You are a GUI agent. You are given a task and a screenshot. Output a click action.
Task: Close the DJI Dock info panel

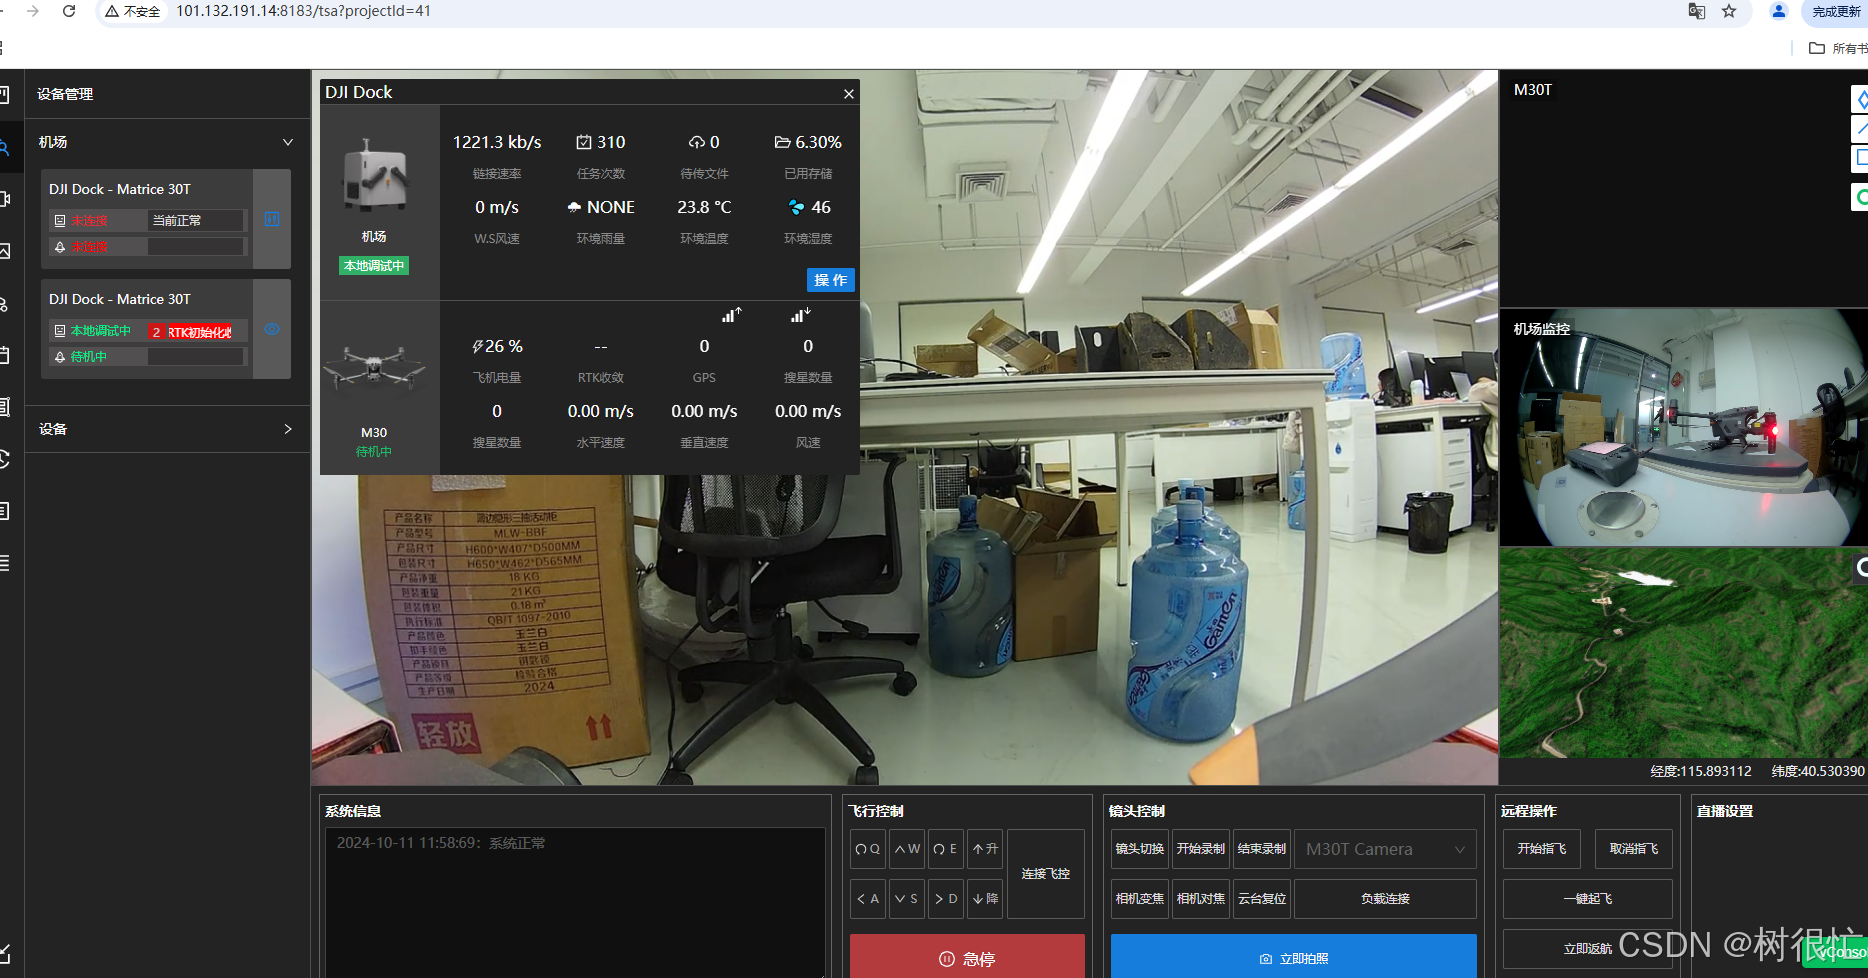pos(849,94)
